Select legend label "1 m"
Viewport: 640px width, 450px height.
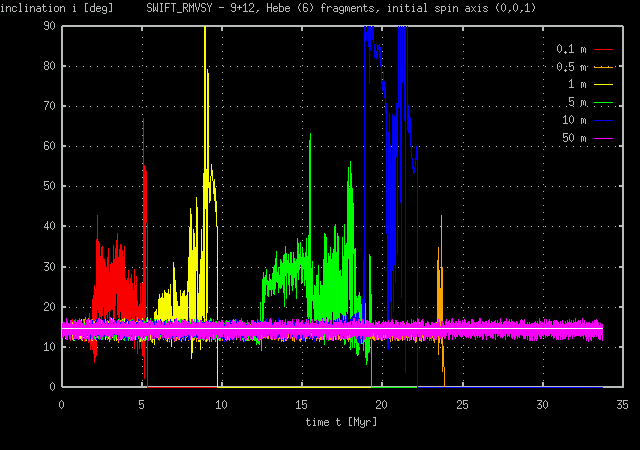(x=577, y=85)
